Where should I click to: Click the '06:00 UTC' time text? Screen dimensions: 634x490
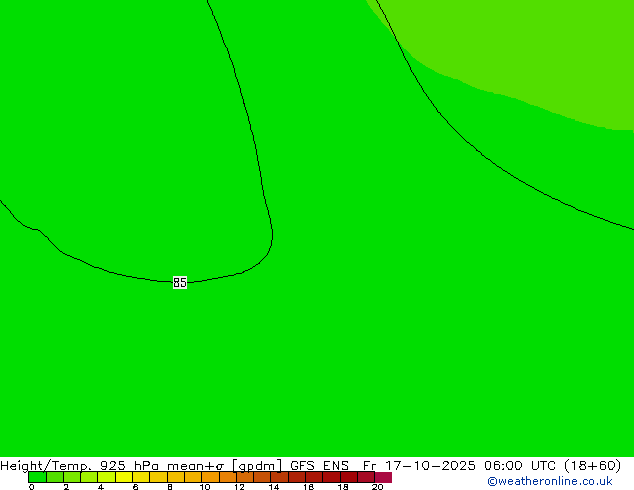click(x=522, y=466)
